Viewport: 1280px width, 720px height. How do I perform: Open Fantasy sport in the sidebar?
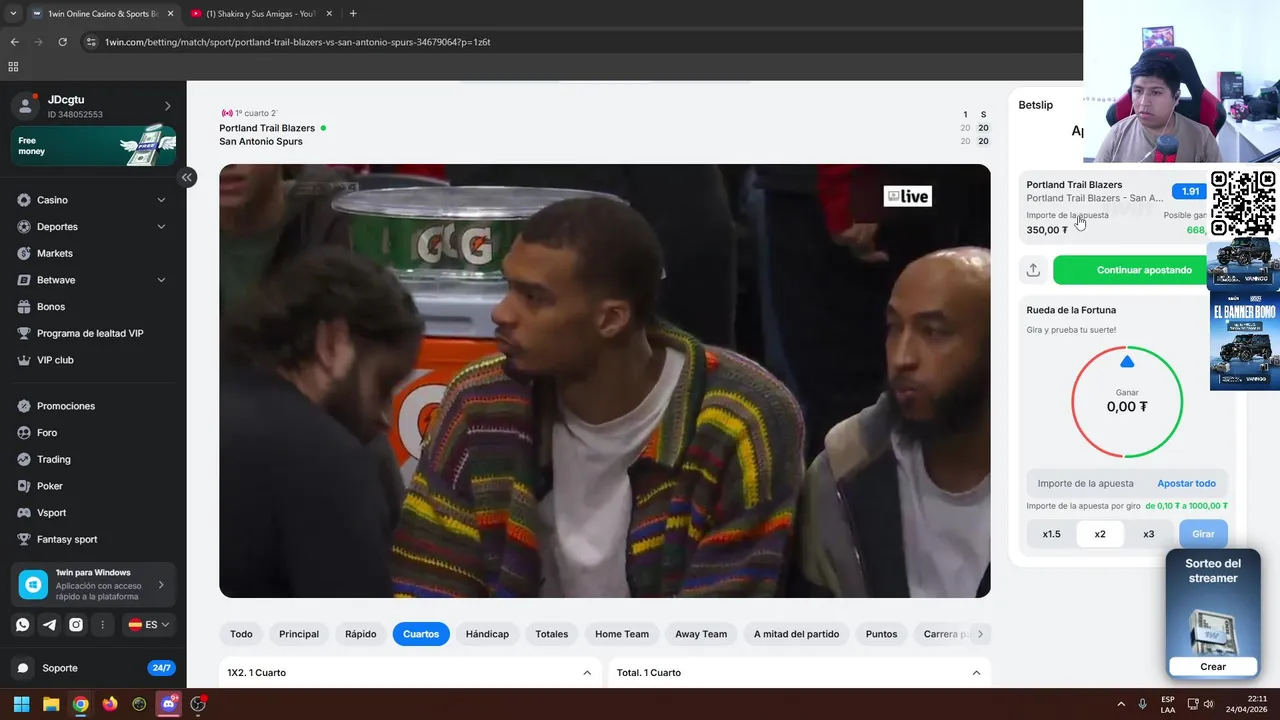tap(67, 539)
